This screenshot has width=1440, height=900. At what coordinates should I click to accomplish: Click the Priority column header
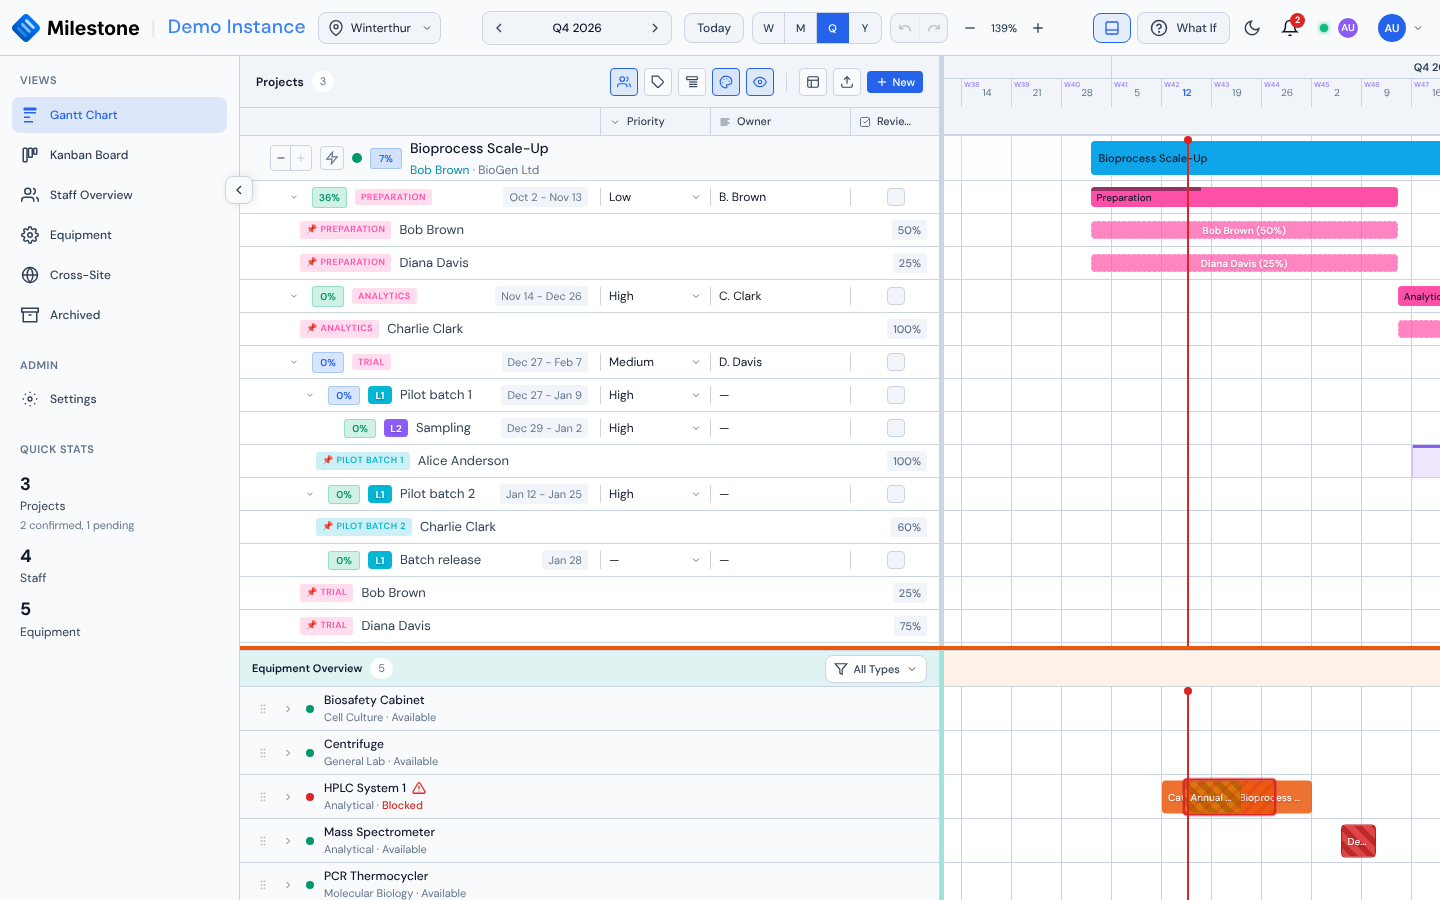[x=655, y=121]
